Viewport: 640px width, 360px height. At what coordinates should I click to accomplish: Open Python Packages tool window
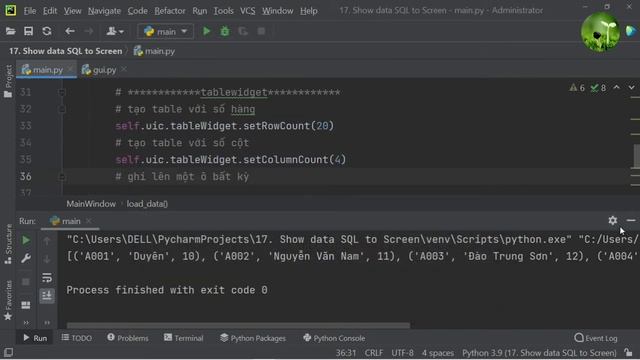tap(253, 338)
